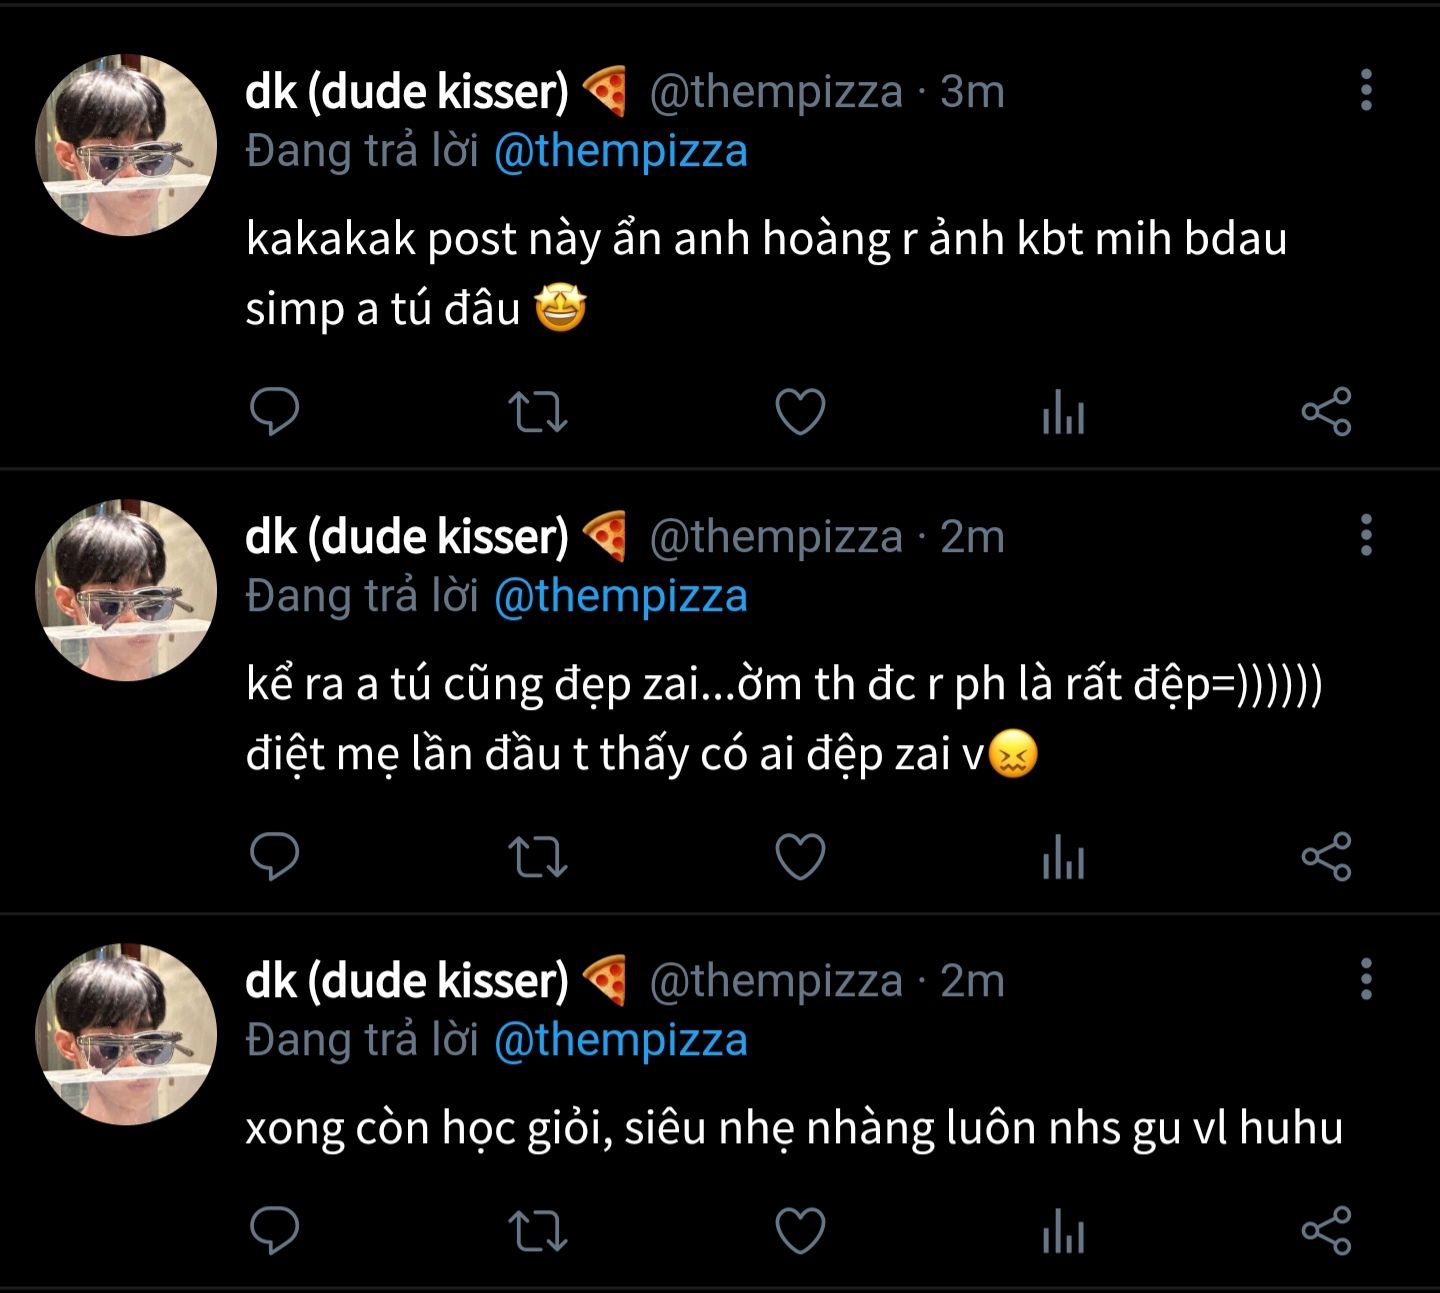
Task: Like the tweet posted 3m ago
Action: point(801,412)
